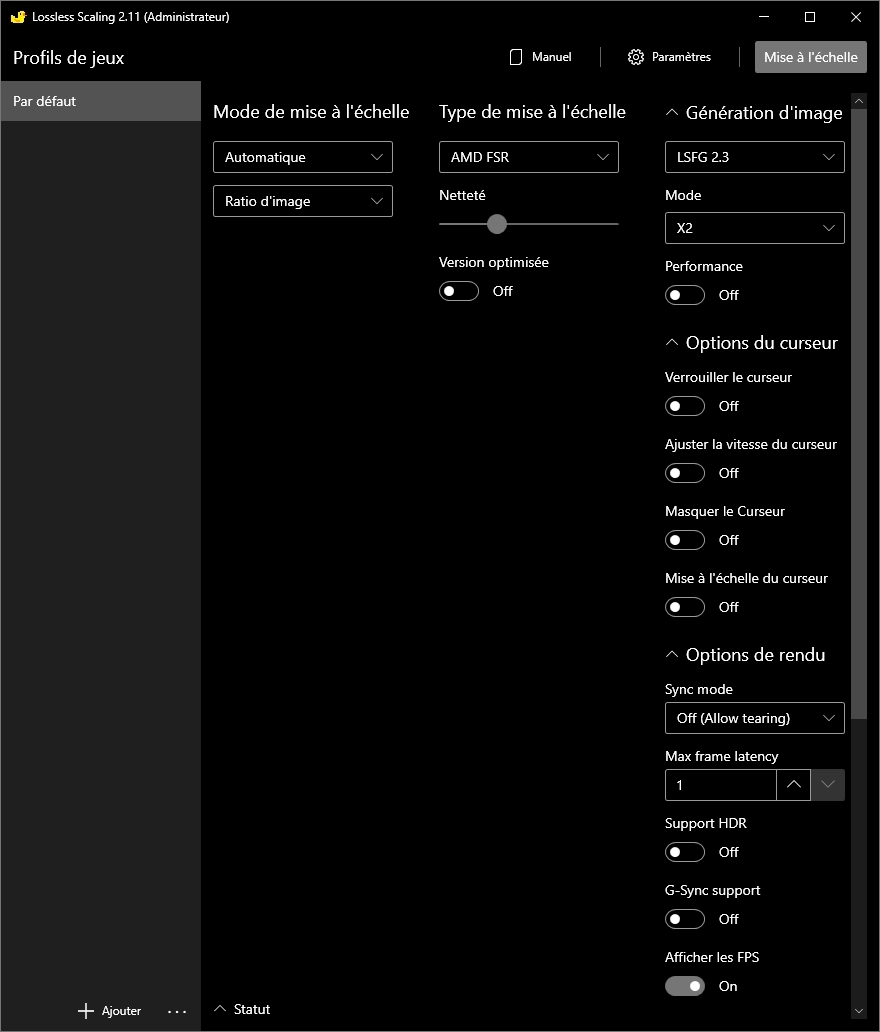This screenshot has width=880, height=1032.
Task: Expand the Statut panel chevron
Action: coord(221,1009)
